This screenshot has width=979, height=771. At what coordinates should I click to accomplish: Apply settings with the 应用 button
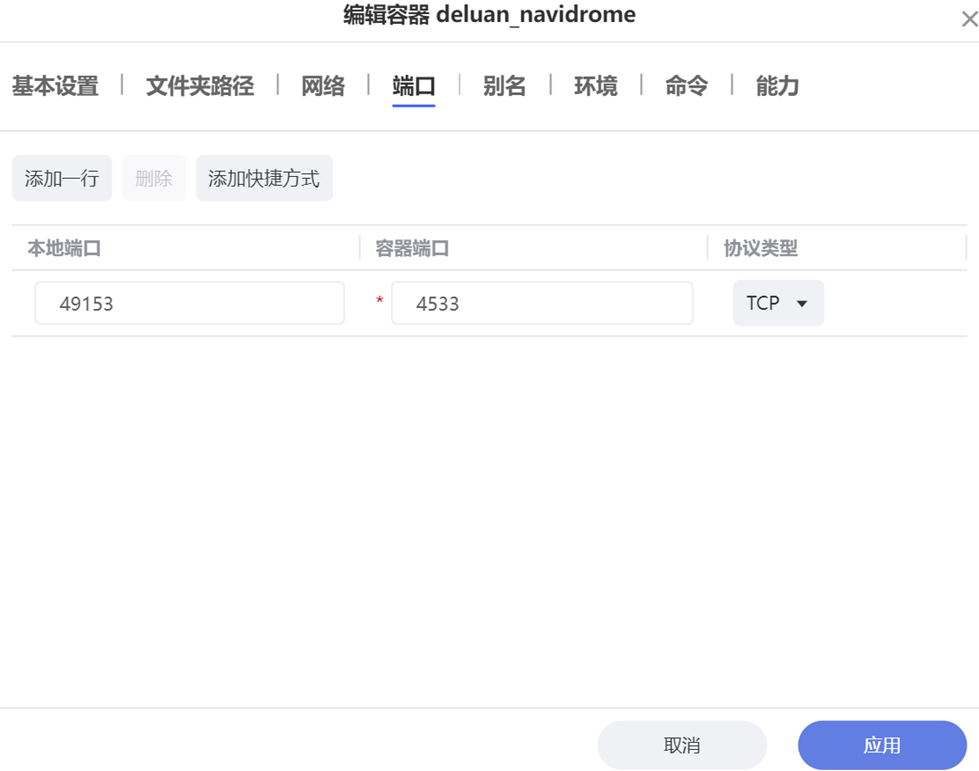point(882,745)
